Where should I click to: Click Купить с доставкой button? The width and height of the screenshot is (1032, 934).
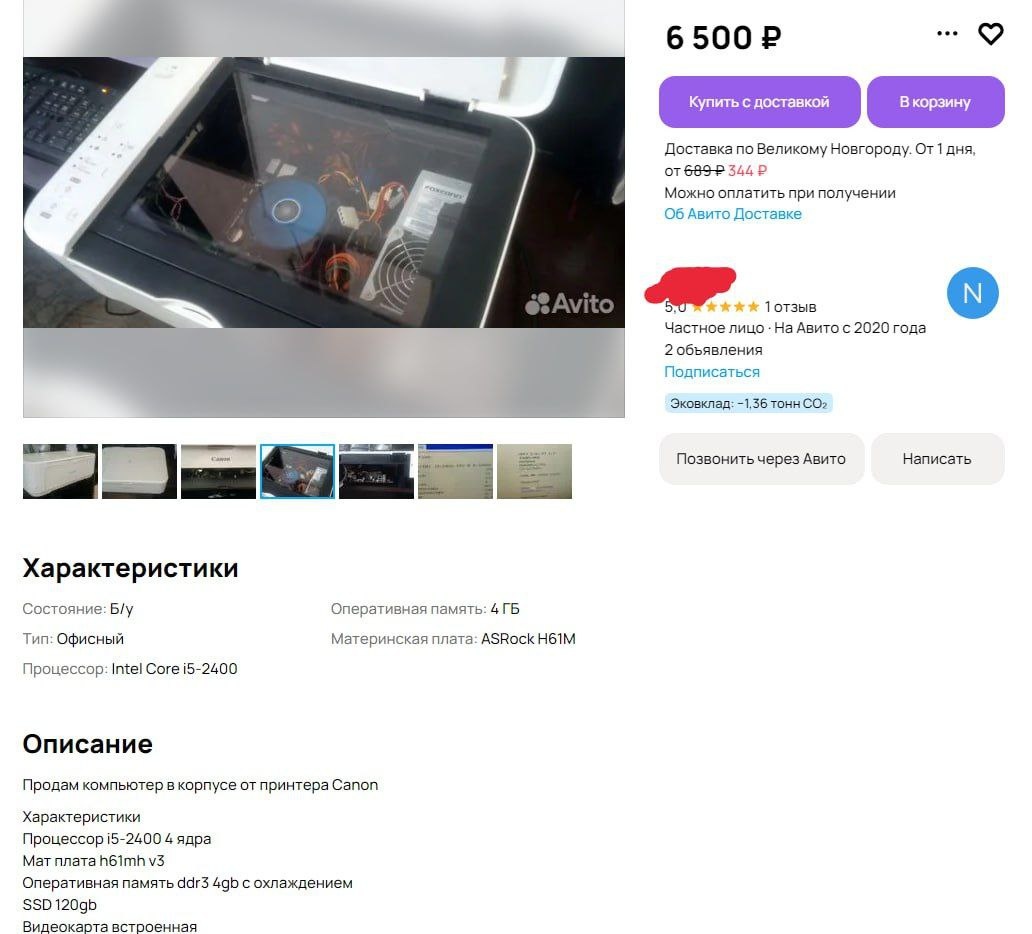(x=759, y=102)
